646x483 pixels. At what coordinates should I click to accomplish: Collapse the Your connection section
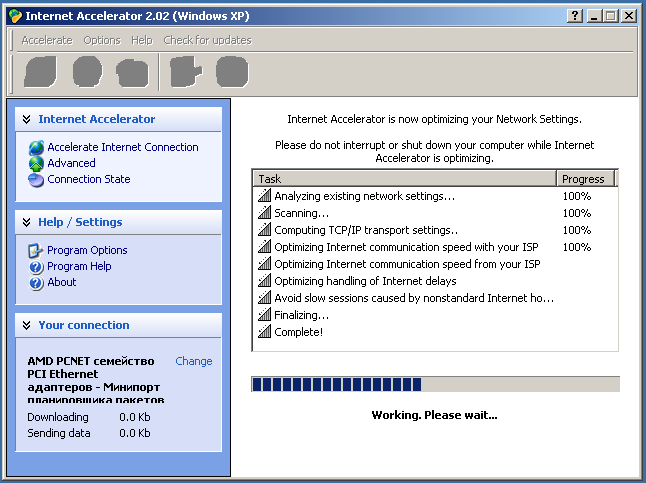(x=27, y=326)
